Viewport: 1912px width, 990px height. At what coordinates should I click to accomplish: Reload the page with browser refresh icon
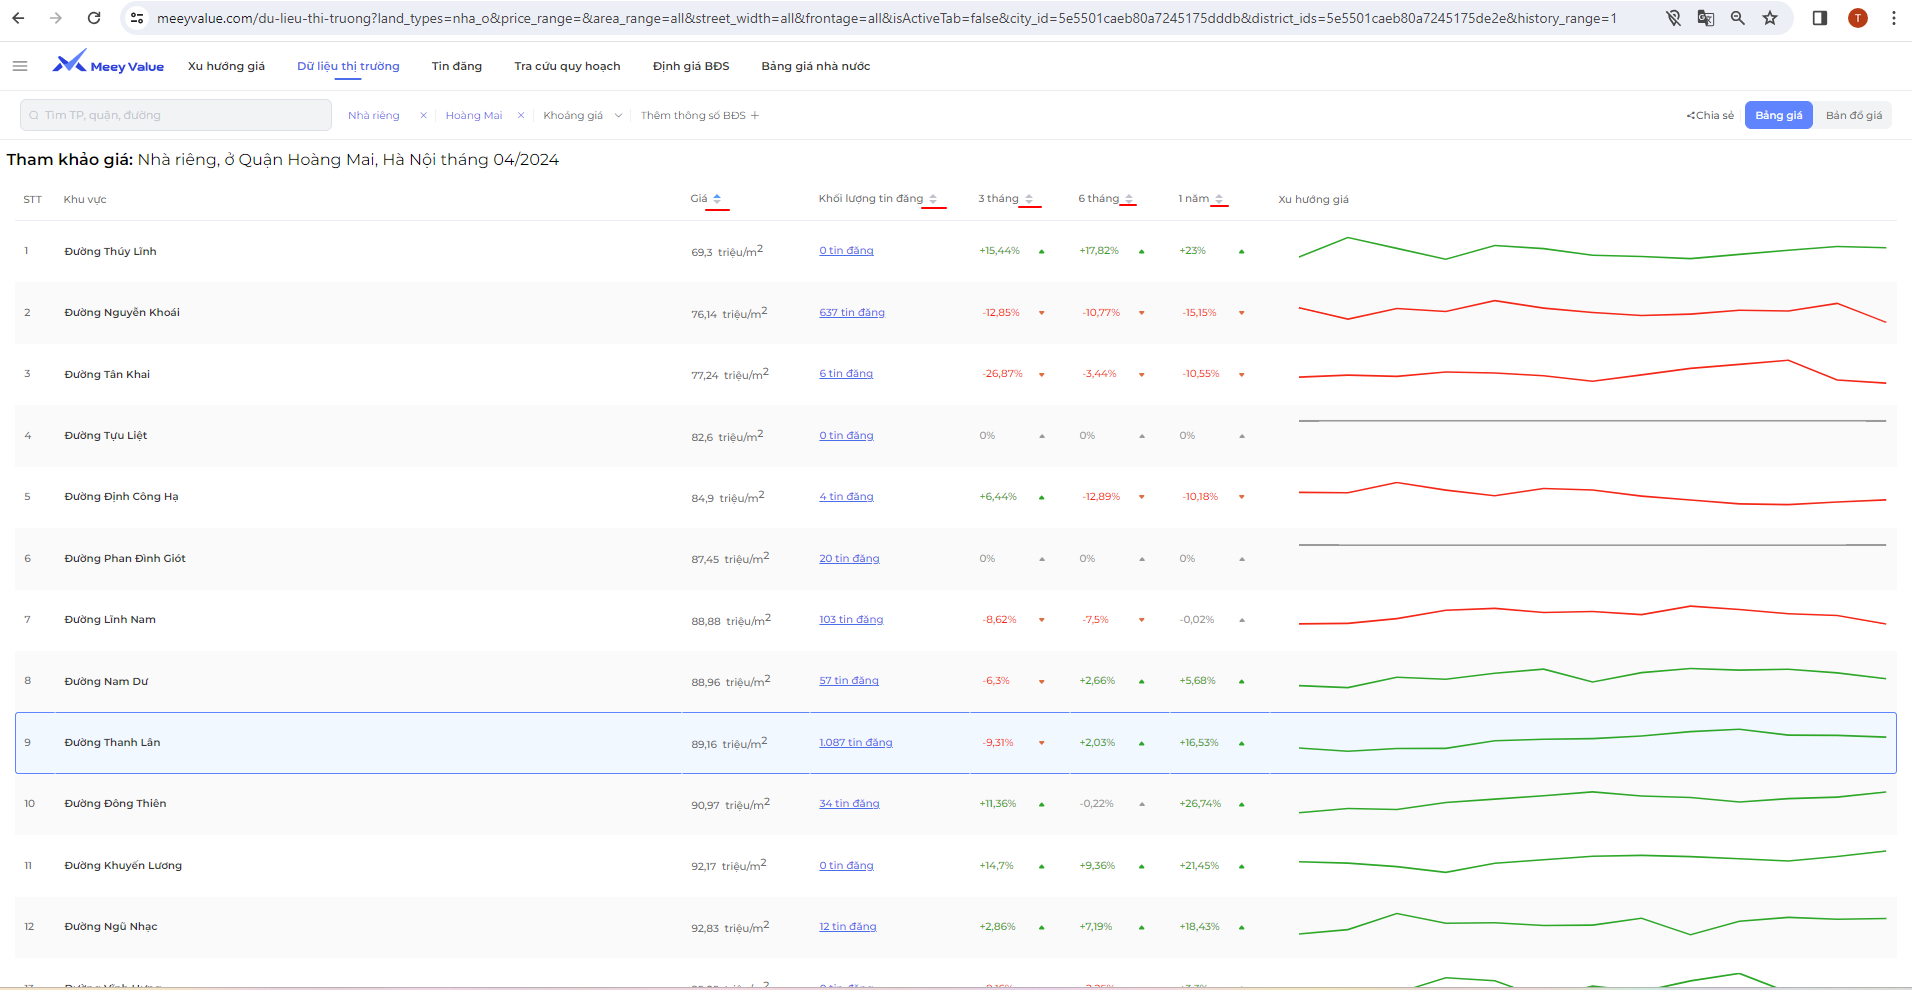(x=94, y=18)
